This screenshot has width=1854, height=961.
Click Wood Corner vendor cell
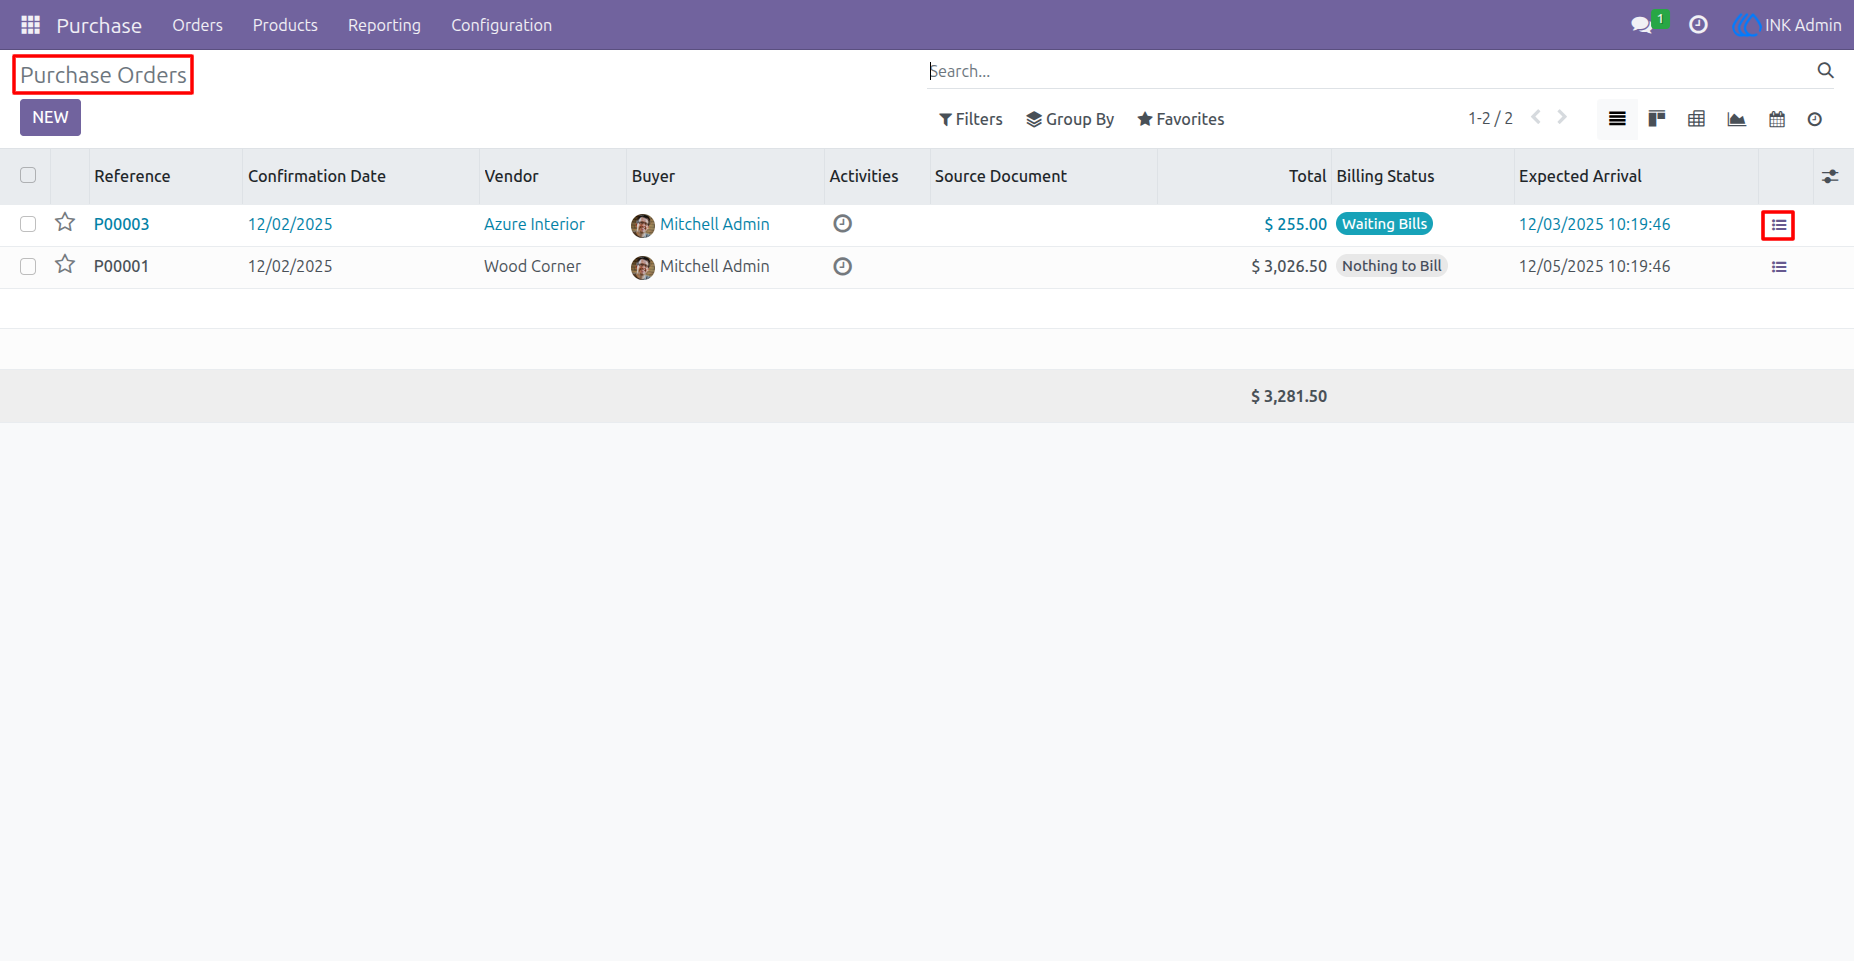click(x=532, y=266)
